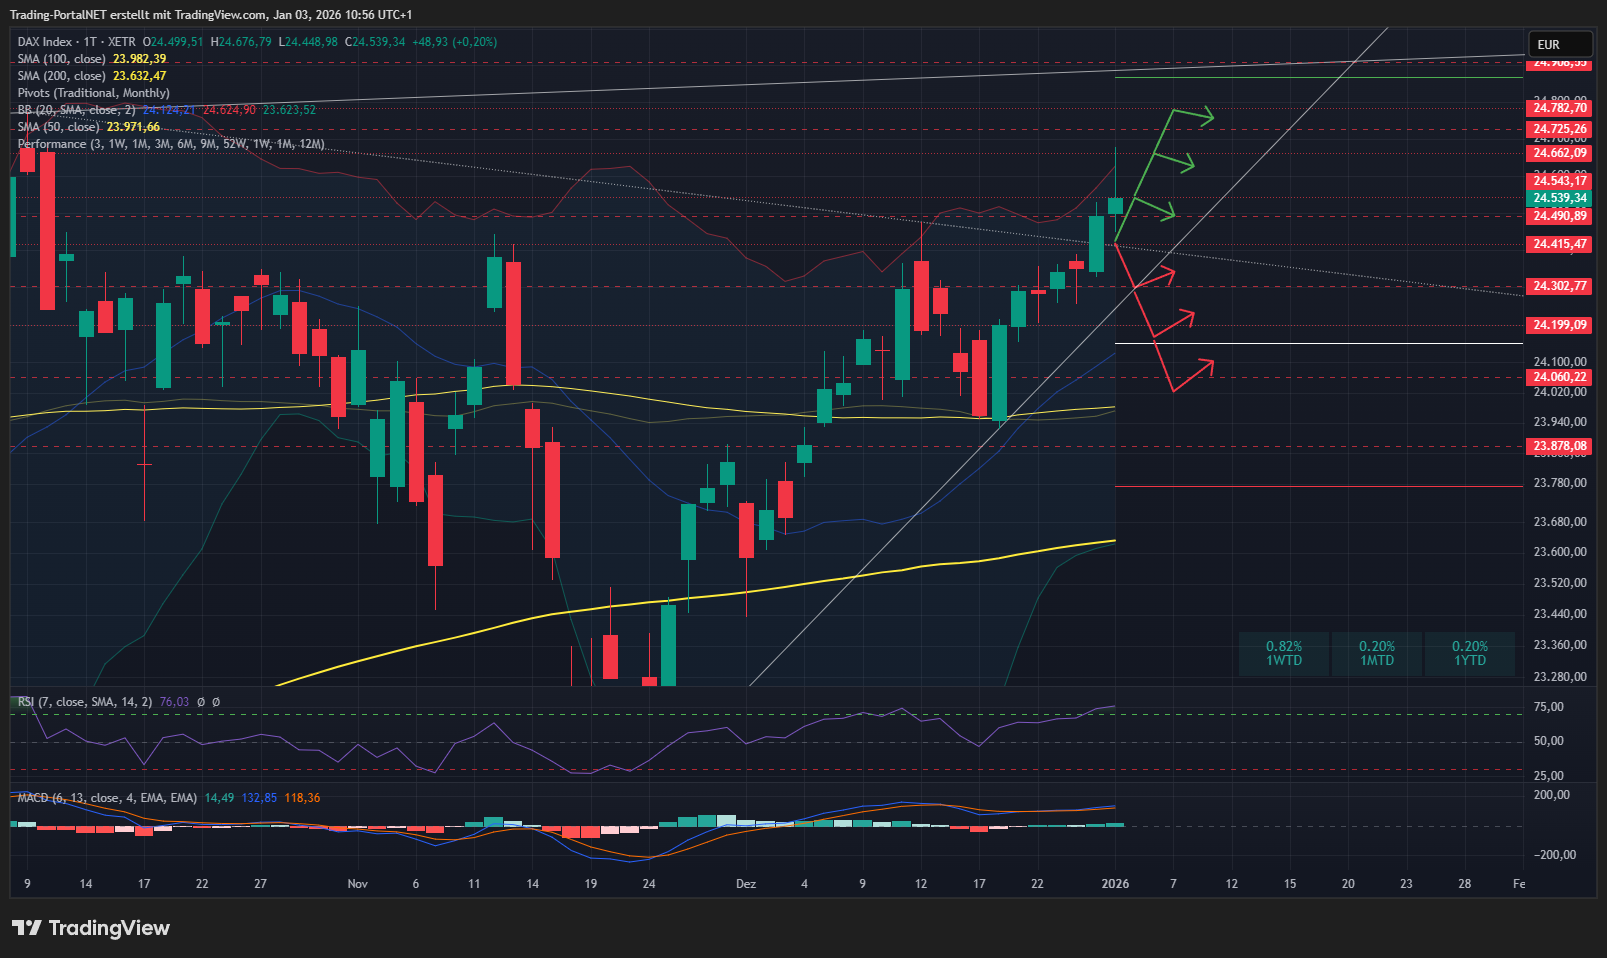Select the RSI indicator pane label
The width and height of the screenshot is (1607, 958).
85,702
